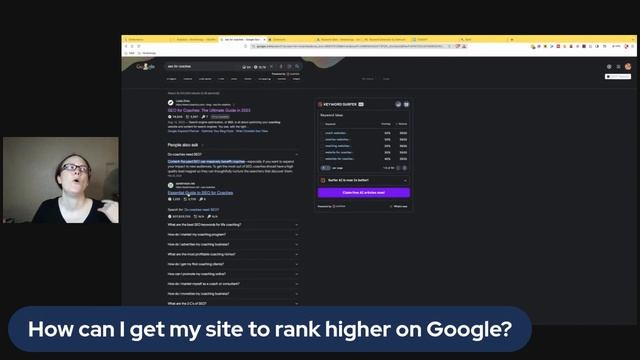Viewport: 640px width, 360px height.
Task: Open Google quick settings gear icon
Action: point(609,67)
